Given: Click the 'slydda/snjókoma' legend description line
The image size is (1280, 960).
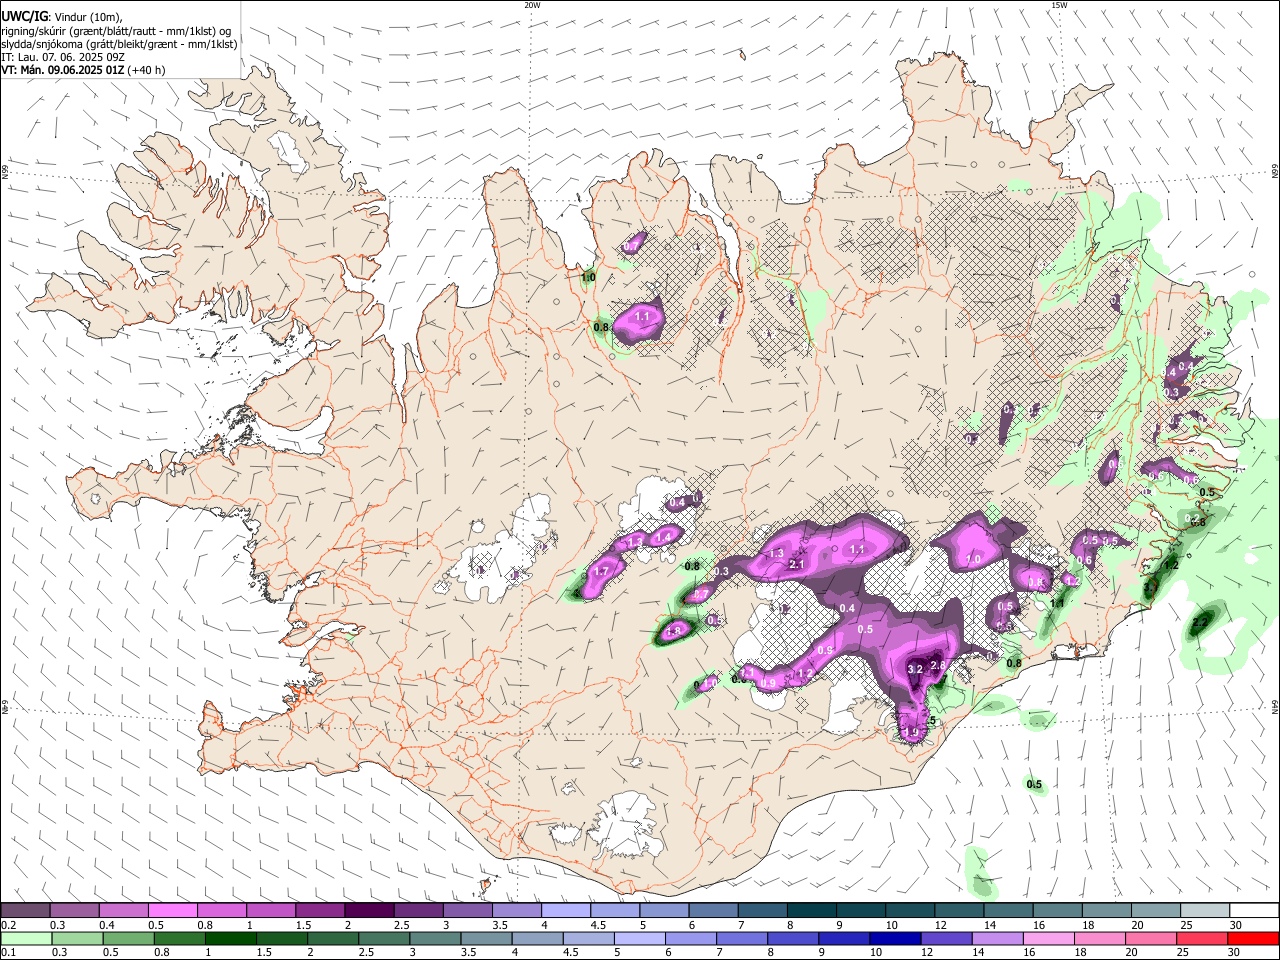Looking at the screenshot, I should (119, 44).
